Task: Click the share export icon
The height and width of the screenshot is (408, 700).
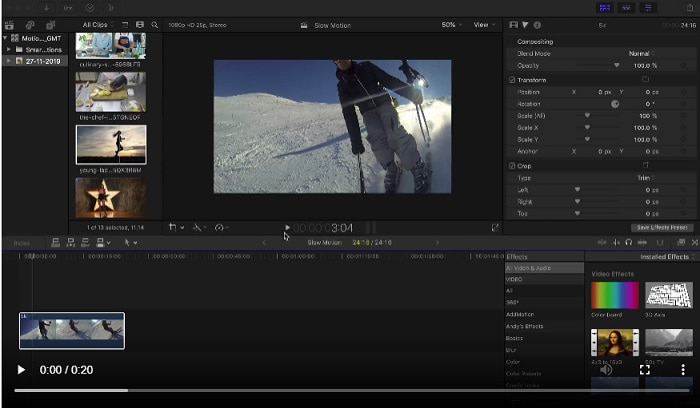Action: tap(689, 8)
